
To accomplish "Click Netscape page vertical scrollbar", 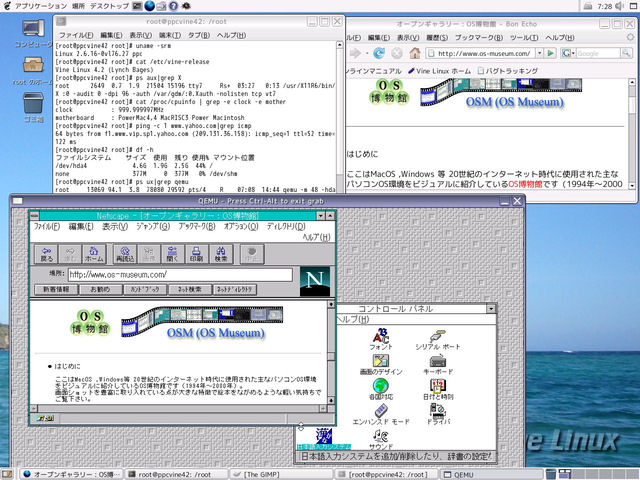I will (x=331, y=353).
